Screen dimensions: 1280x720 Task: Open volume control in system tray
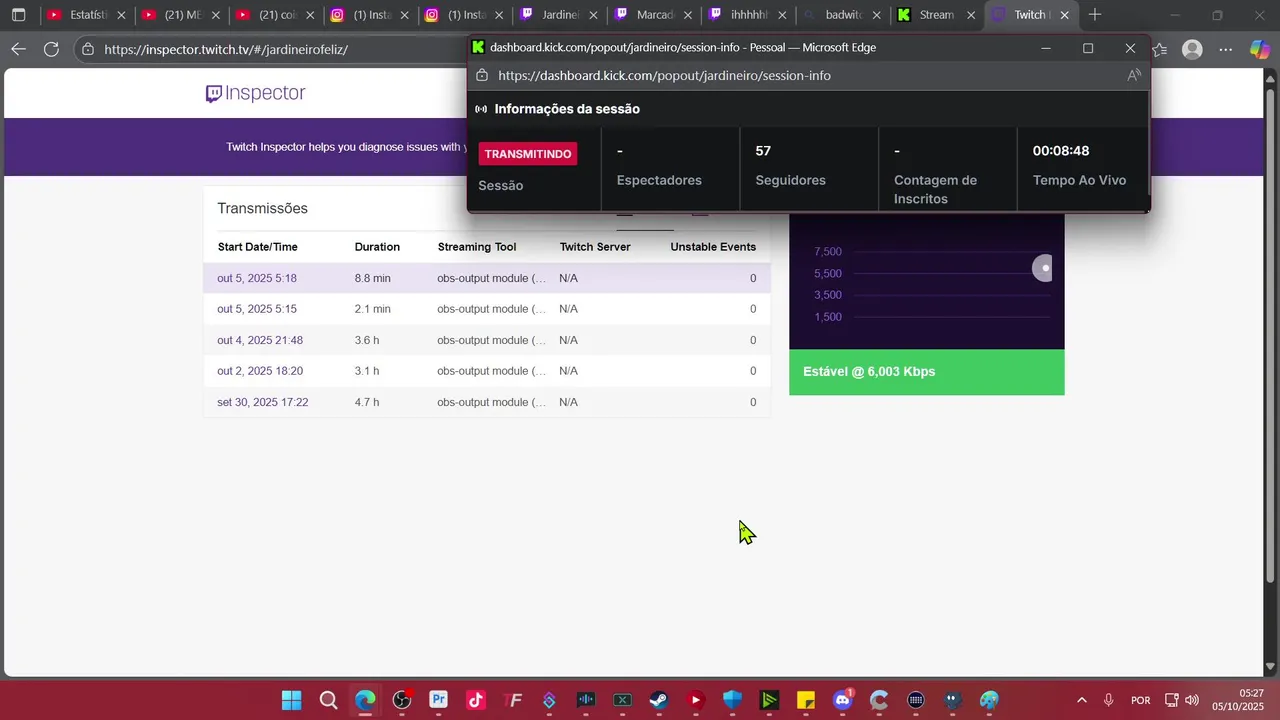tap(1192, 700)
